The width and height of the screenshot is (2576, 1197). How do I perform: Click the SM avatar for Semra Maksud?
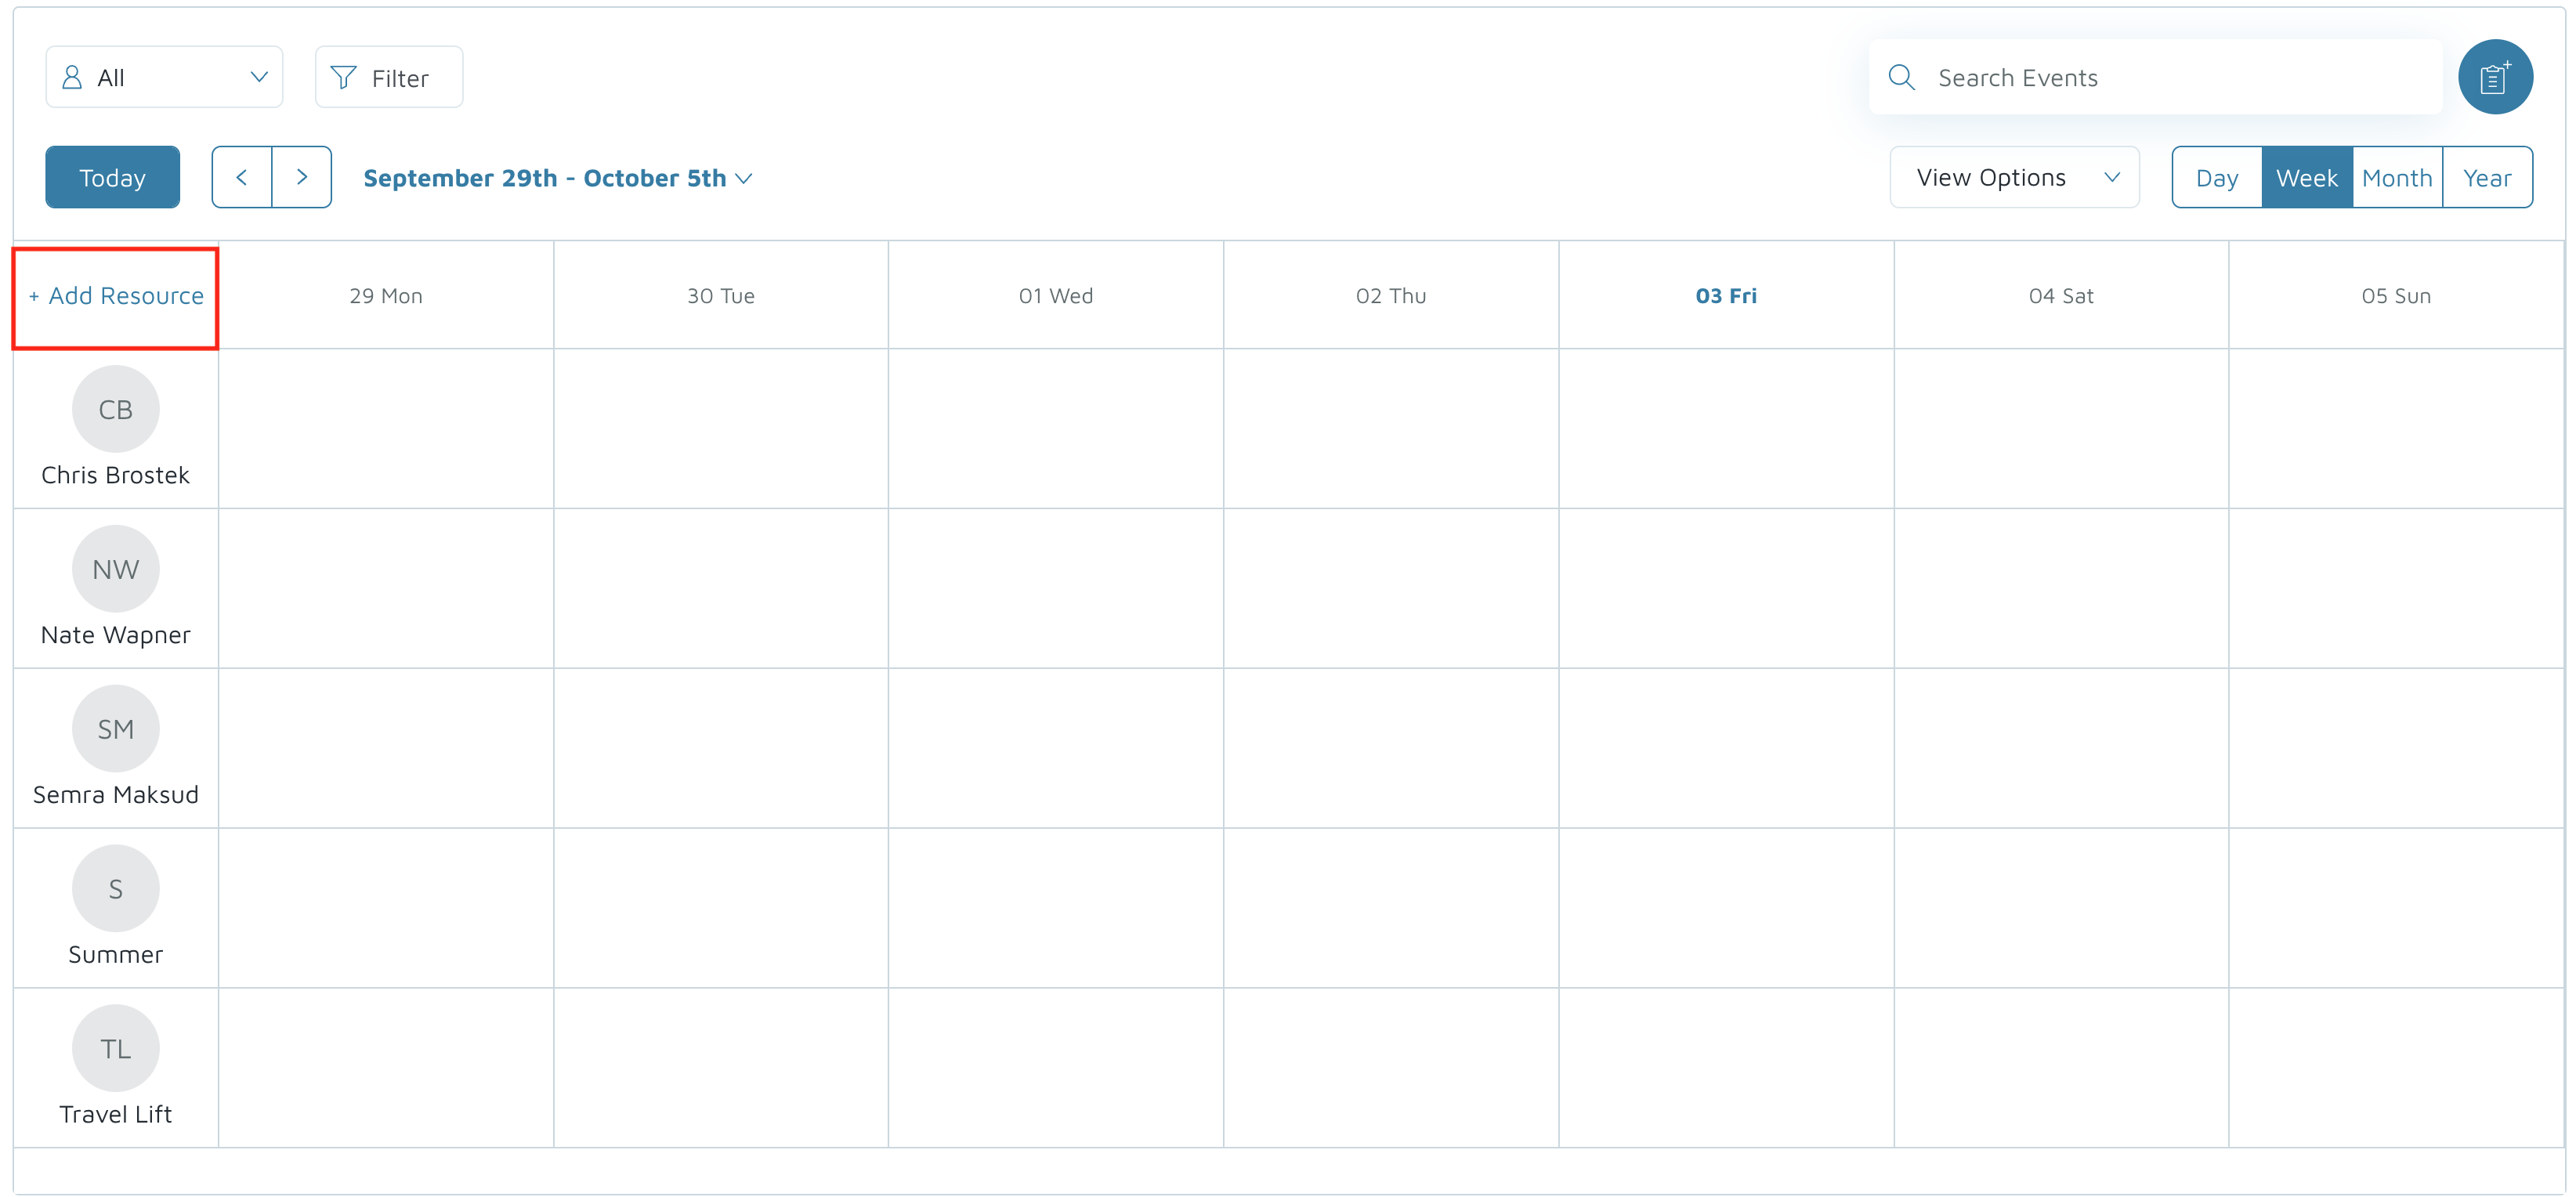(x=115, y=729)
